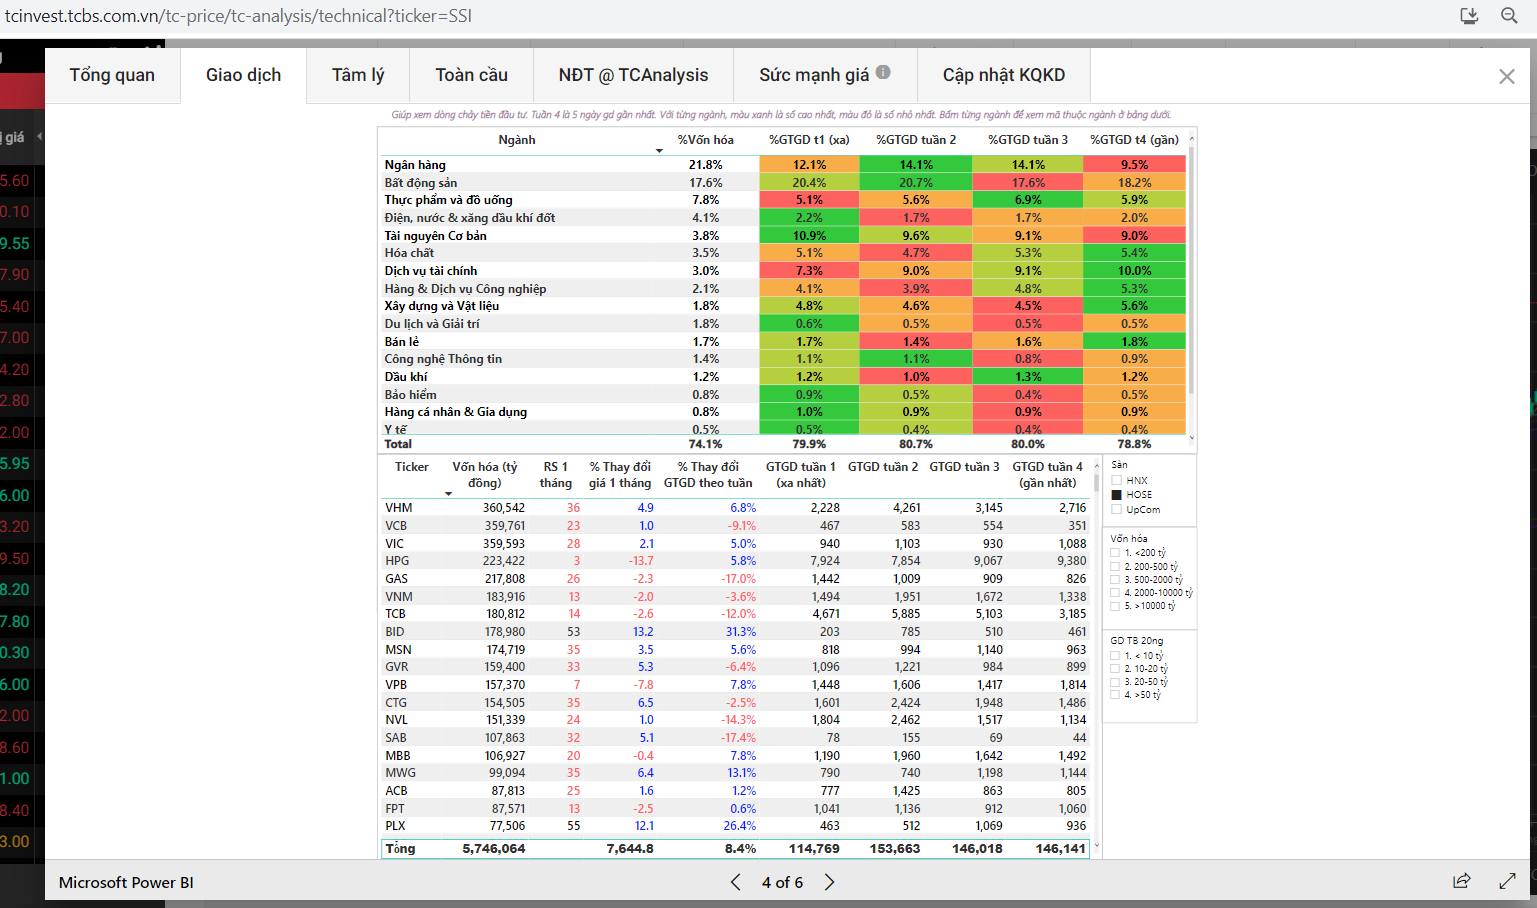Click the browser zoom-out magnifier icon

click(x=1509, y=15)
